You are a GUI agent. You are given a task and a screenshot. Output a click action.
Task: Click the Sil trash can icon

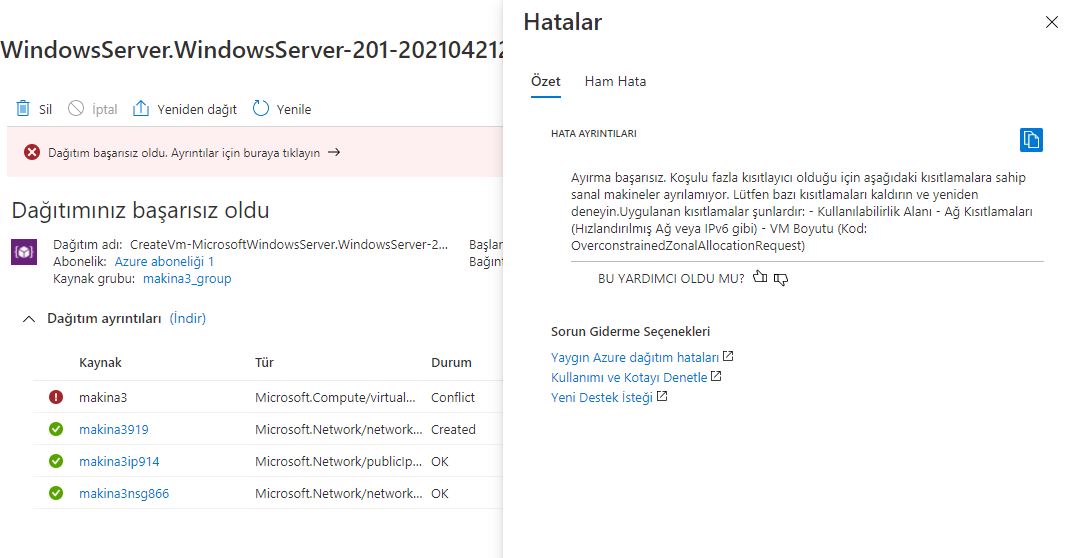pyautogui.click(x=23, y=108)
